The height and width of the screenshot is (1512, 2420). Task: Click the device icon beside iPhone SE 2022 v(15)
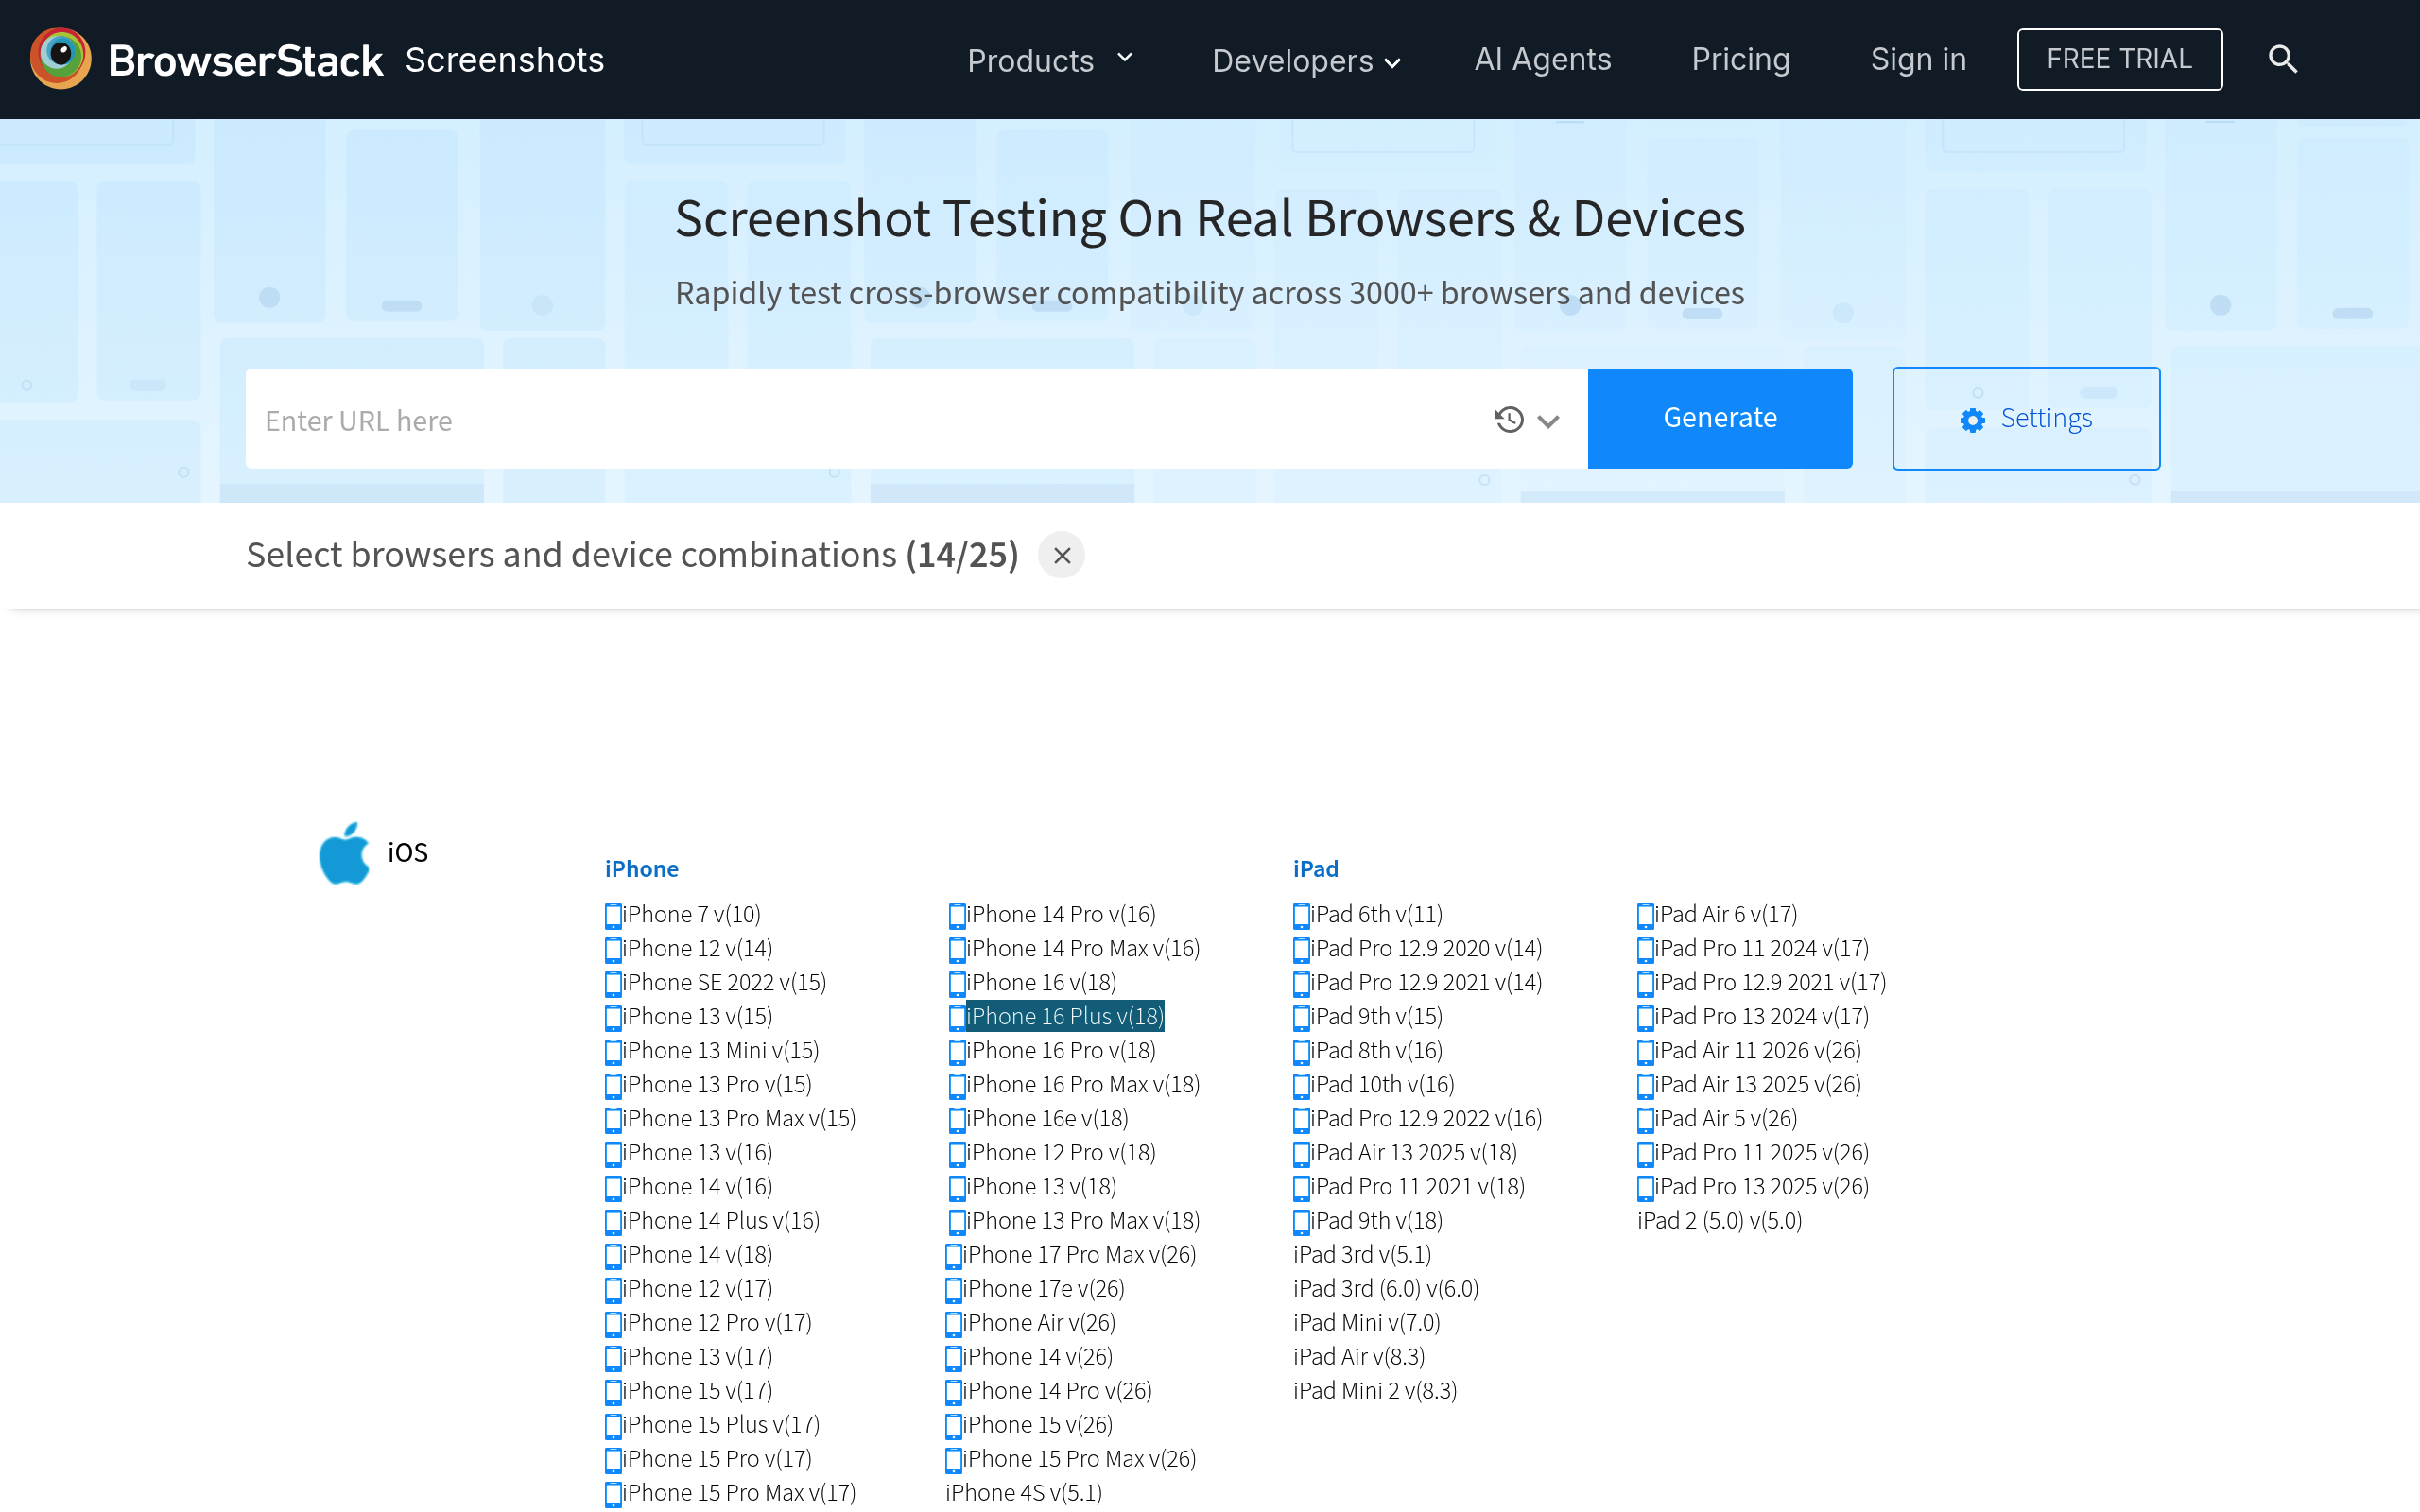[613, 983]
